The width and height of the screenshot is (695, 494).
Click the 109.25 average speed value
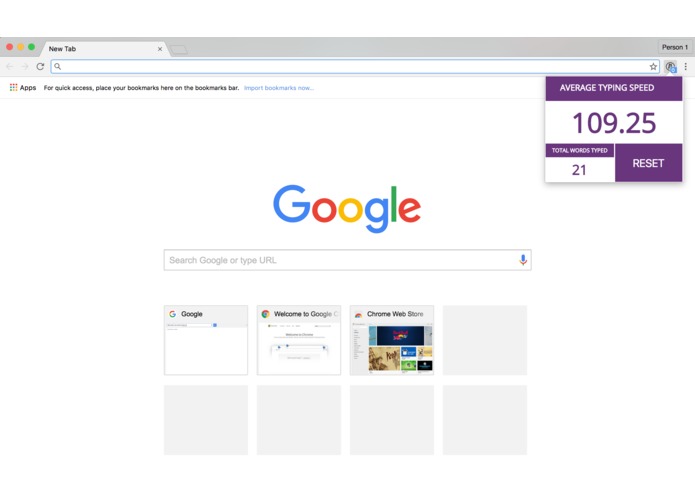click(x=614, y=123)
